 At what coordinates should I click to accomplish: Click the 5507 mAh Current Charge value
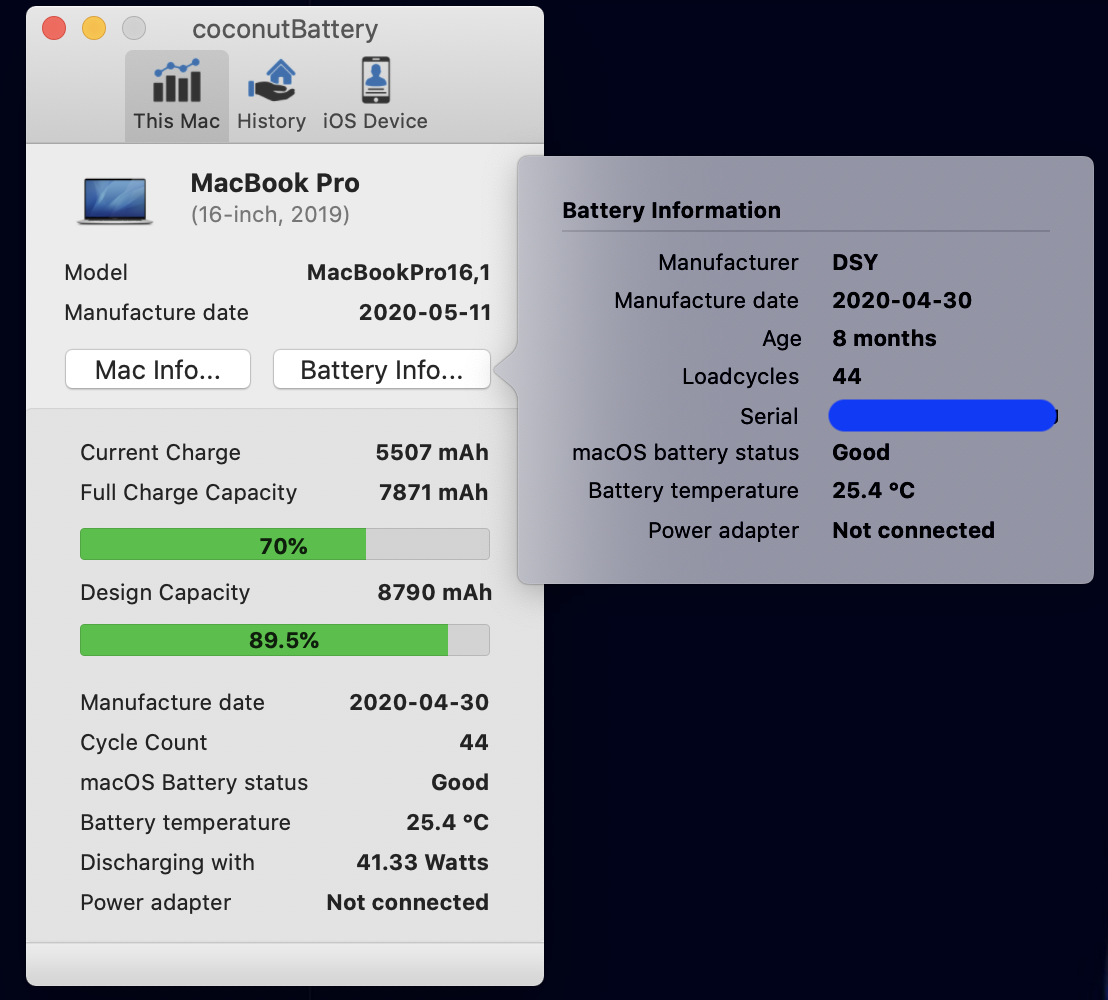[432, 452]
